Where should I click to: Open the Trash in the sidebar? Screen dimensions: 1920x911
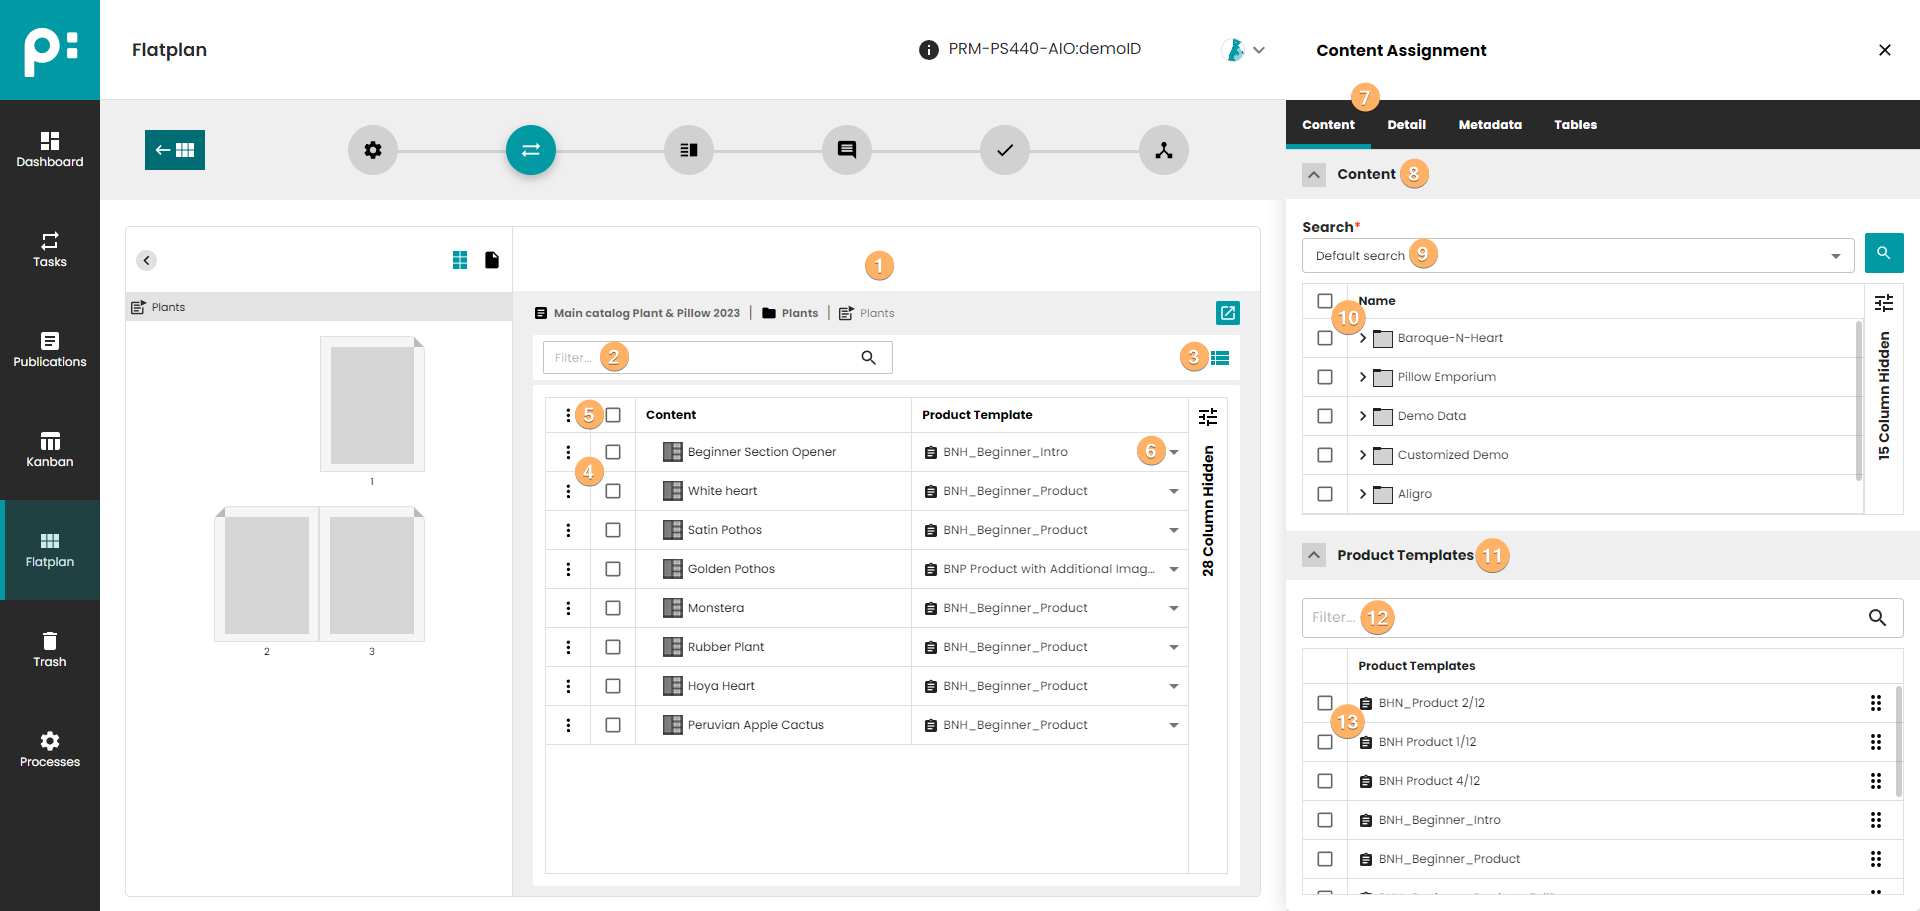click(x=50, y=649)
